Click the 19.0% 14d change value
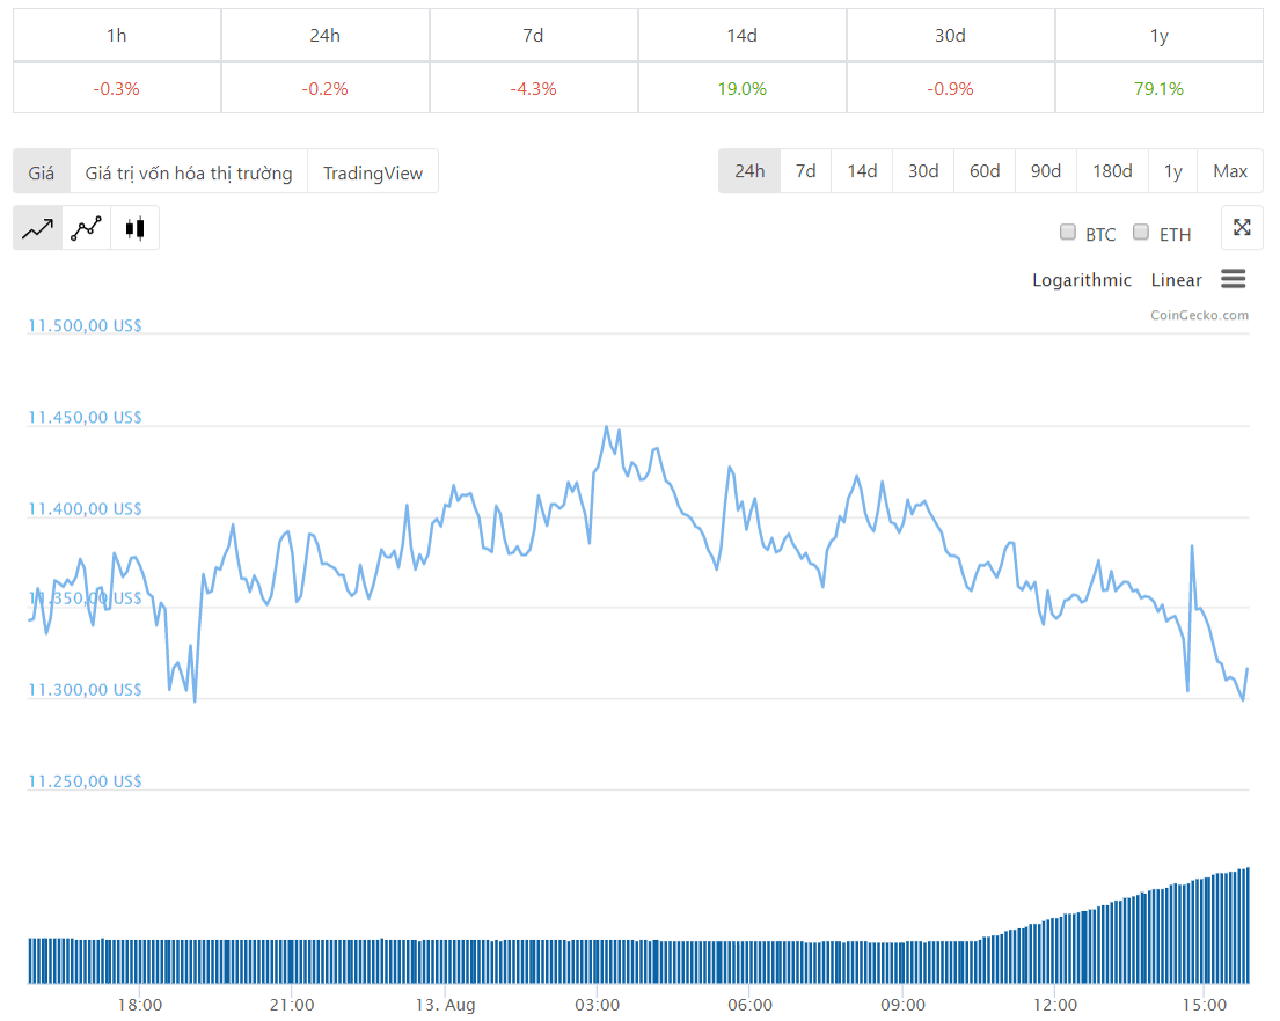1280x1021 pixels. tap(742, 89)
